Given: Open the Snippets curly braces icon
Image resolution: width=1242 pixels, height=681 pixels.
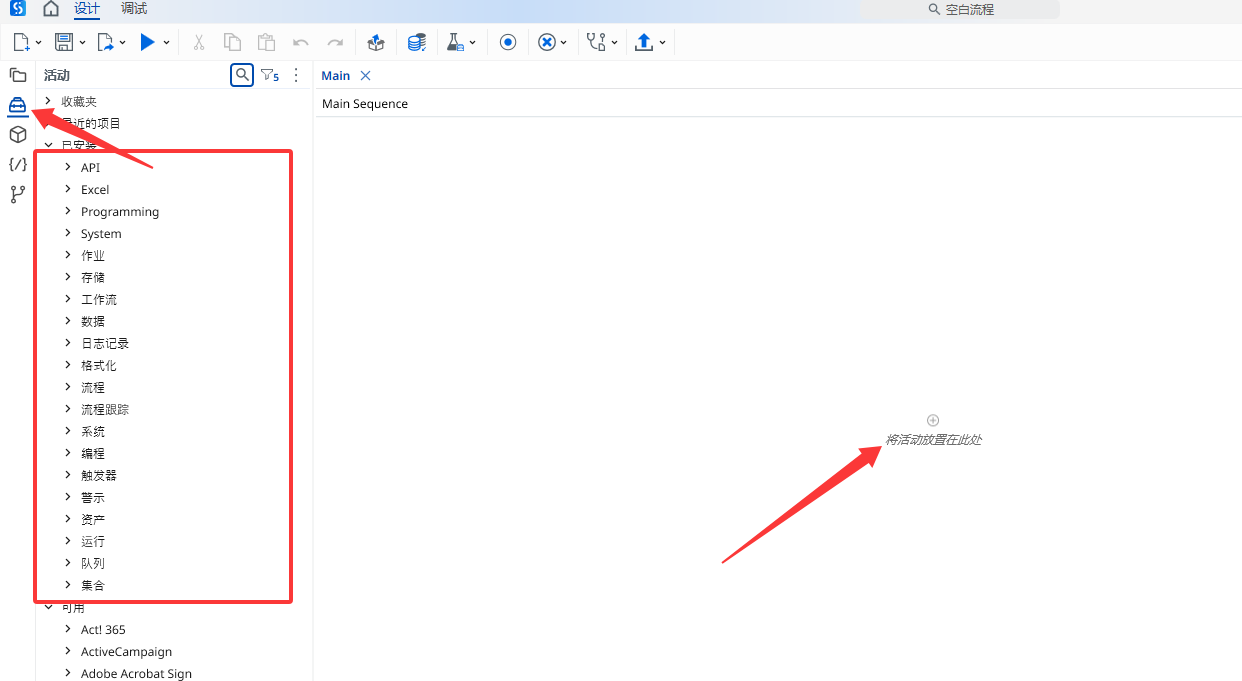Looking at the screenshot, I should pyautogui.click(x=18, y=164).
